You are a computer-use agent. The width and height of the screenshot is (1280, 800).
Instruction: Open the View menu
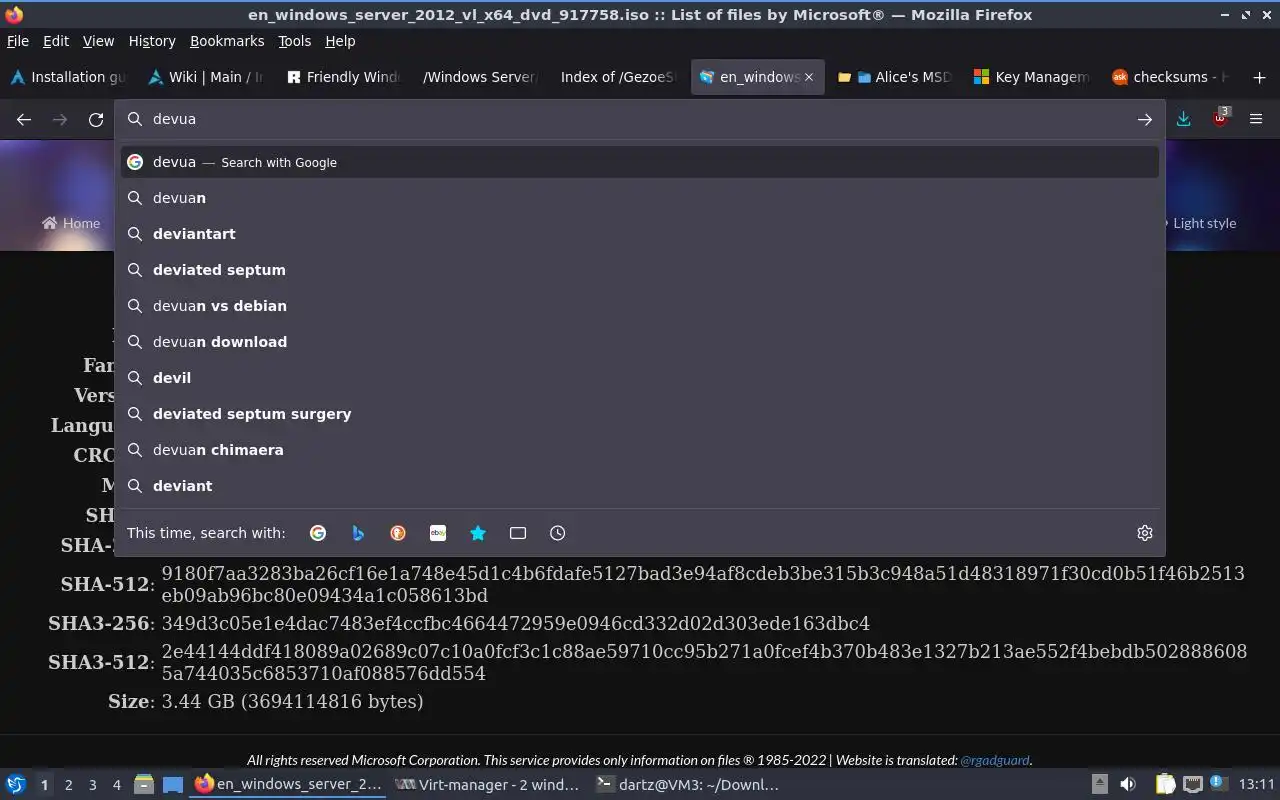(98, 41)
